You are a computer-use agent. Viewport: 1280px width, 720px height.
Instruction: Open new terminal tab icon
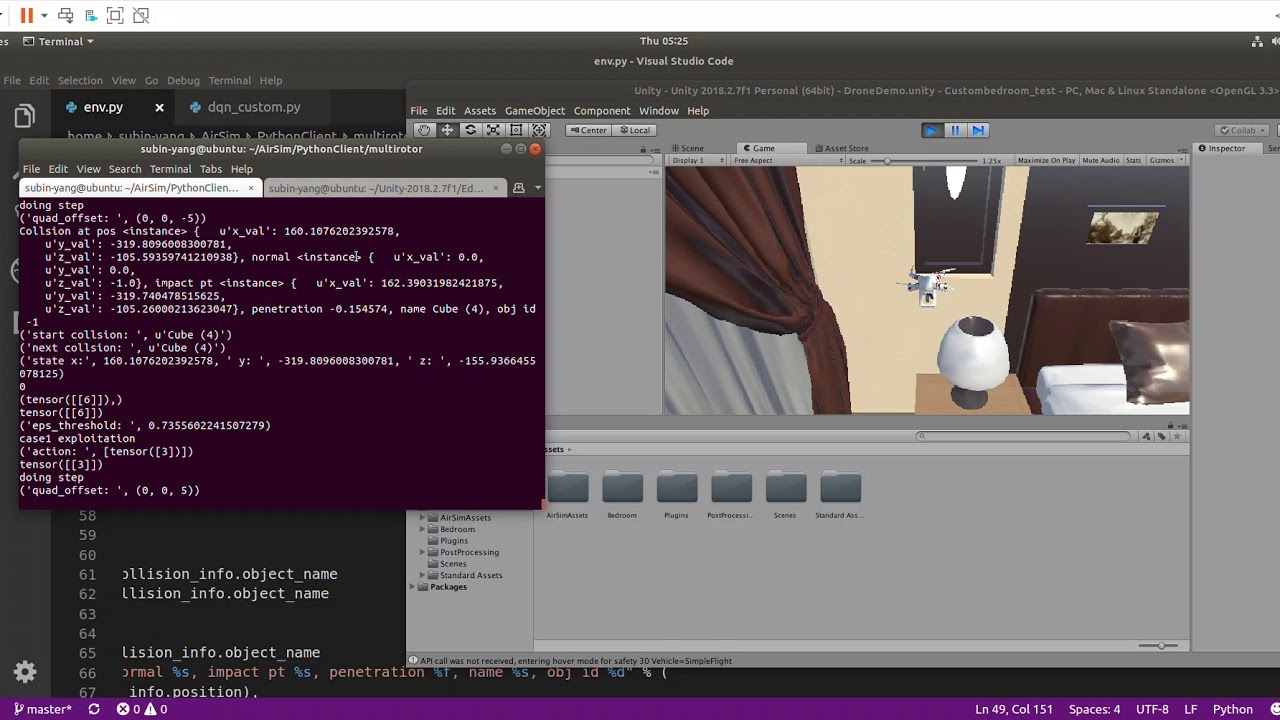[x=518, y=188]
